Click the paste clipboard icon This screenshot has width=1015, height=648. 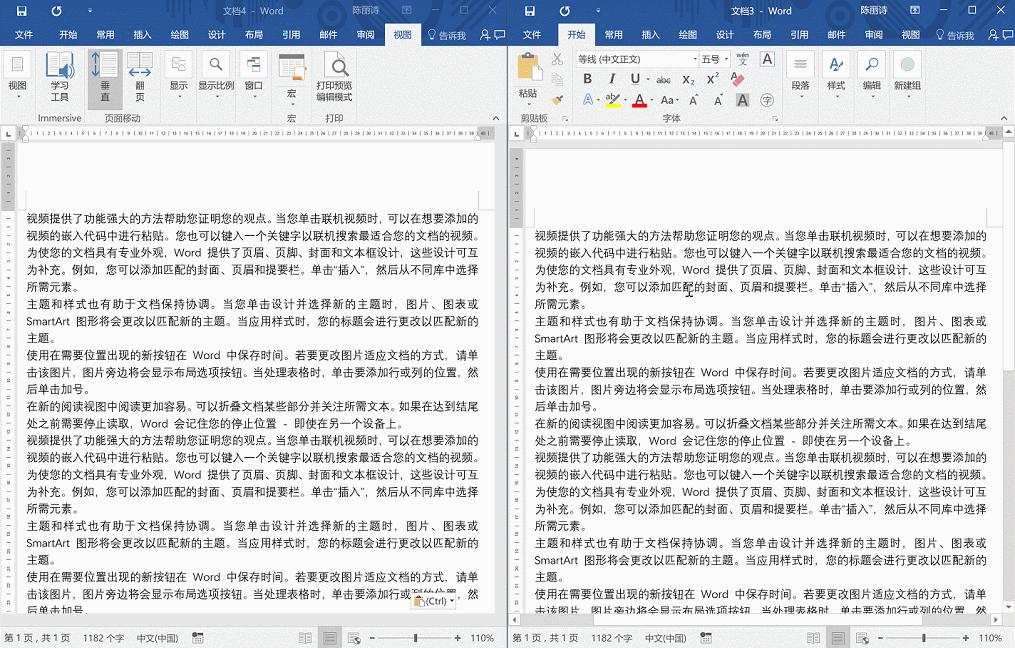point(528,67)
